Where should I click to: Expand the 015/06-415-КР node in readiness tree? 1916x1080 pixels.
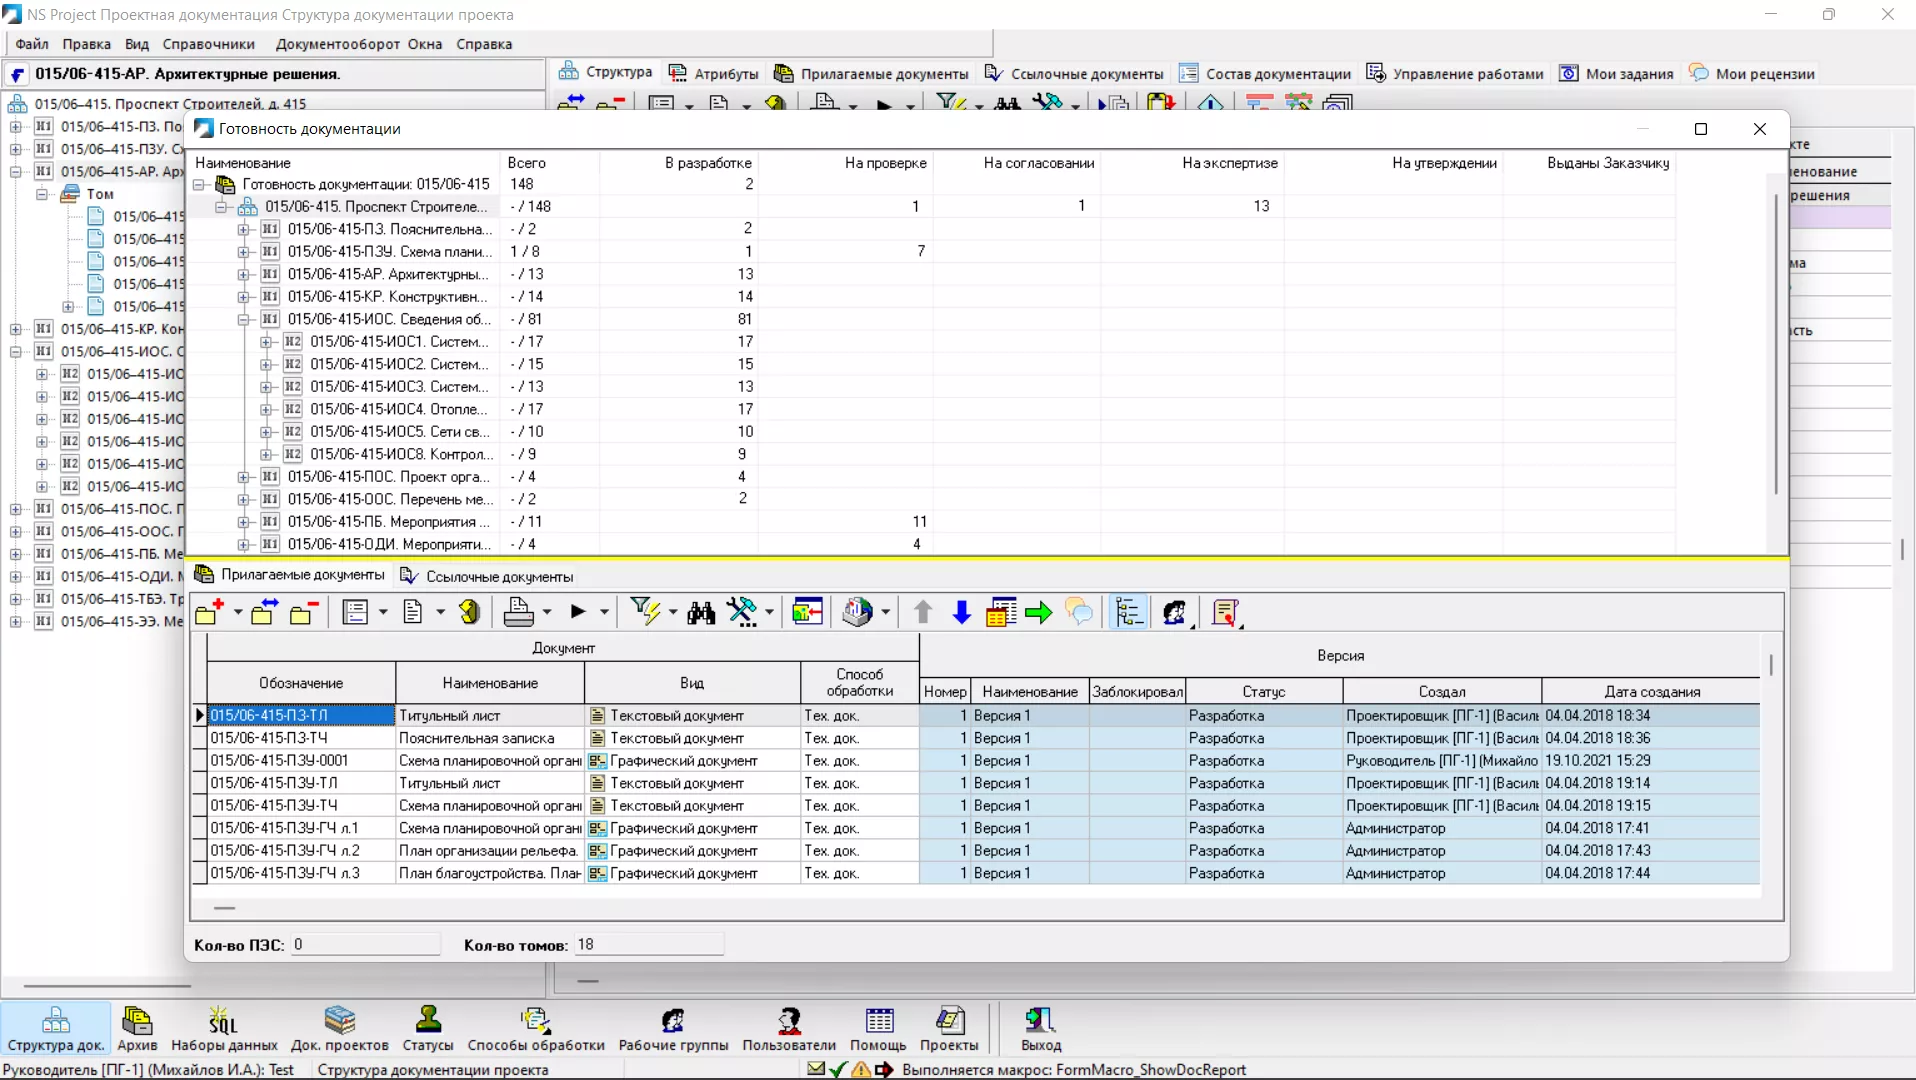[x=243, y=297]
